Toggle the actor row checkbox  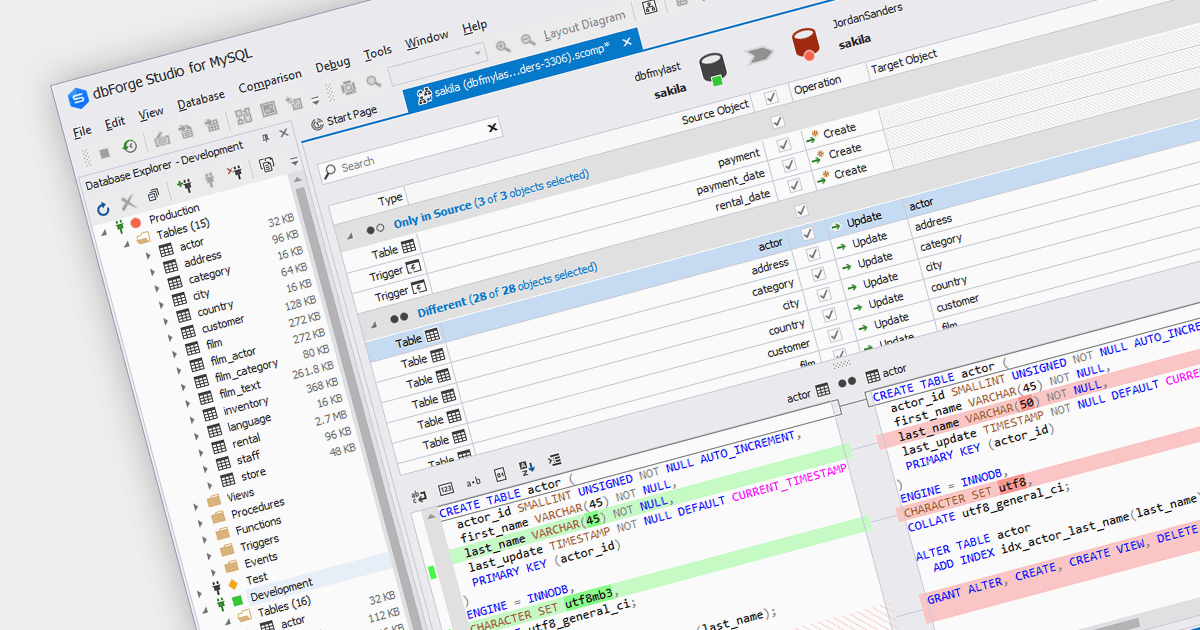807,233
